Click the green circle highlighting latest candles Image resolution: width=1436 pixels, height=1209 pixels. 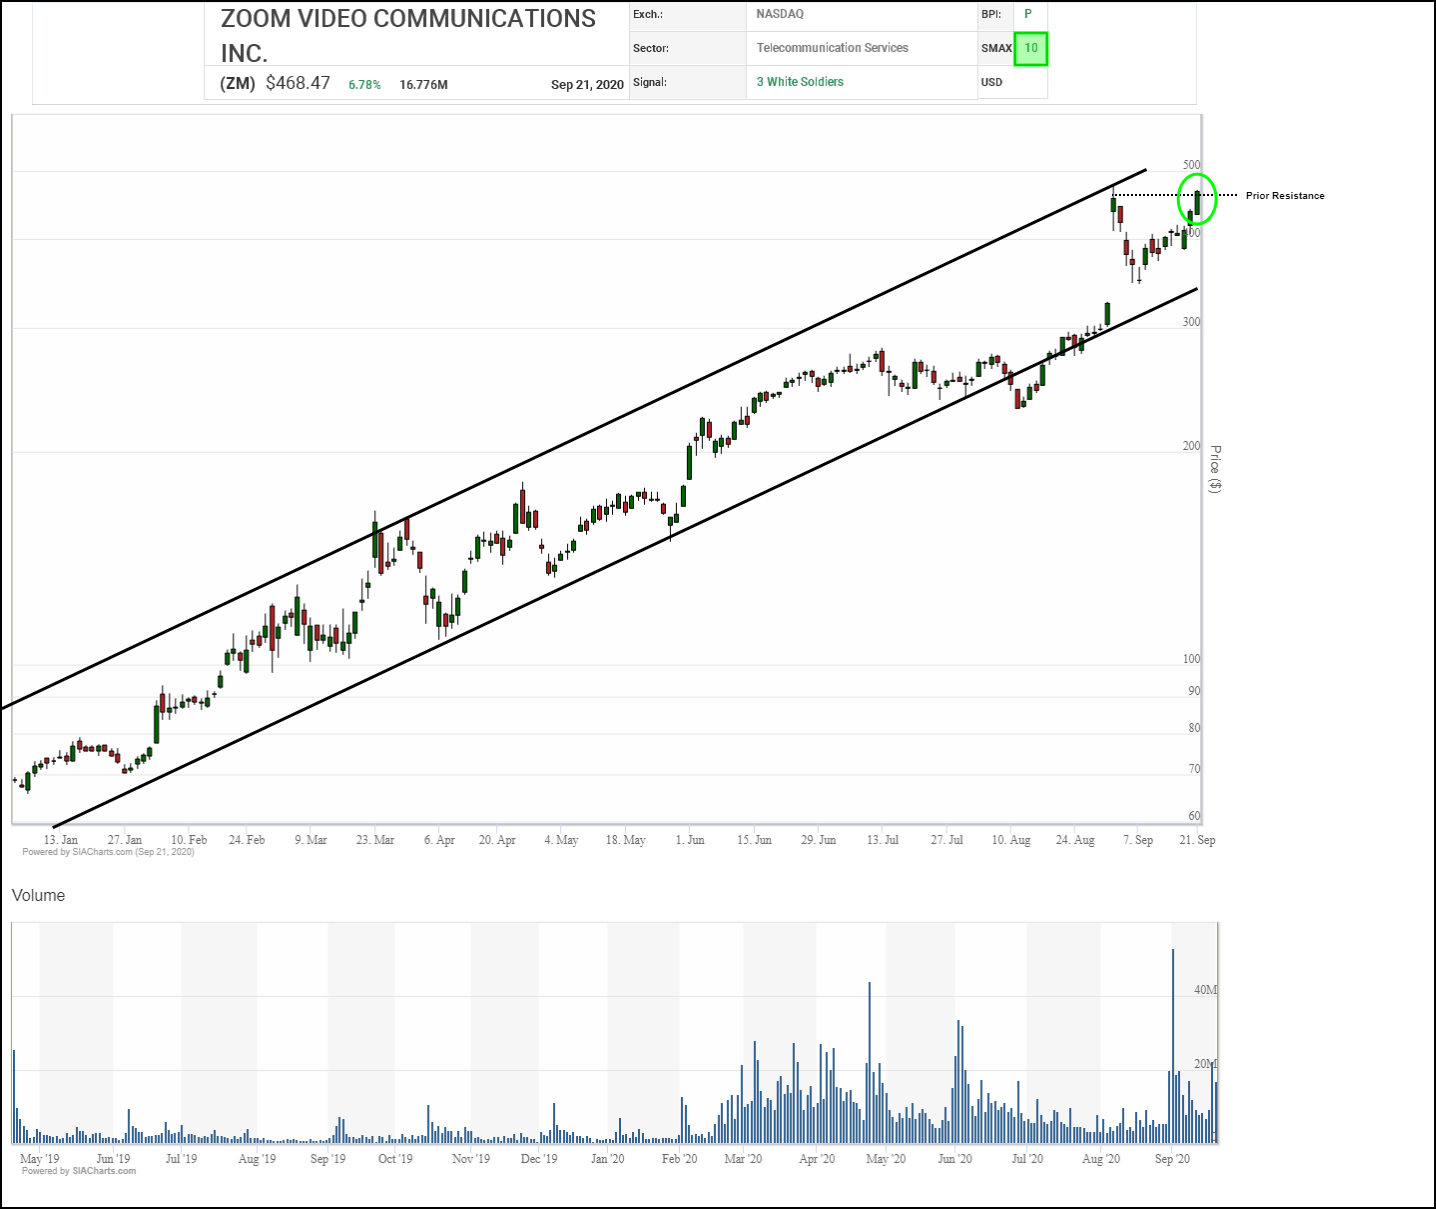point(1197,198)
